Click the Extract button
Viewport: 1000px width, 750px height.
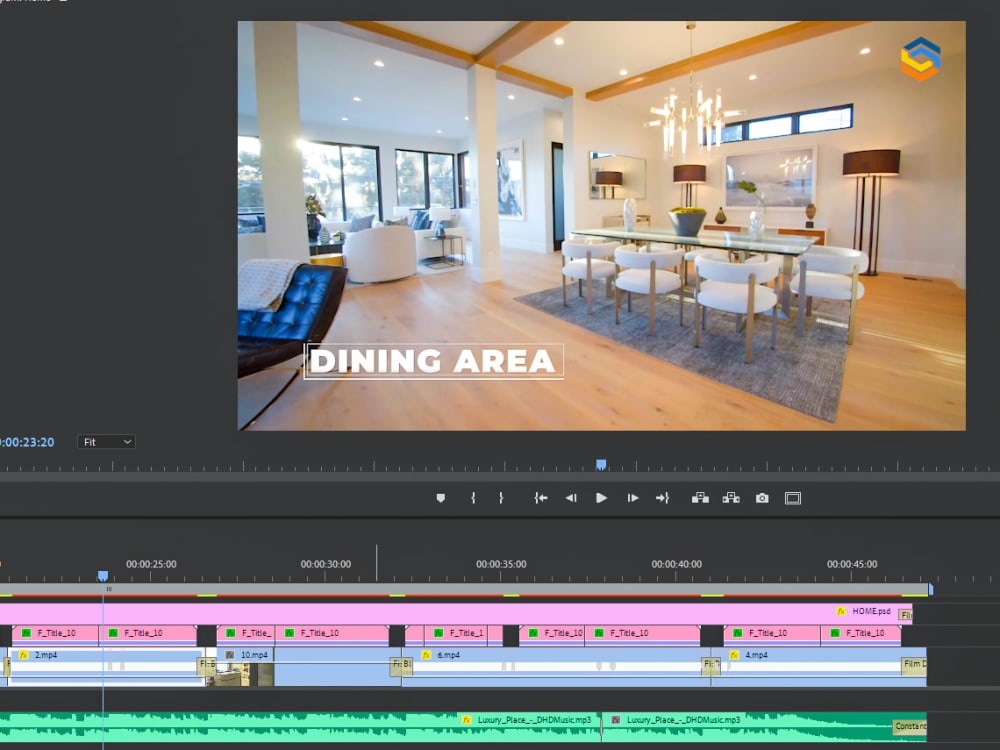pyautogui.click(x=731, y=498)
